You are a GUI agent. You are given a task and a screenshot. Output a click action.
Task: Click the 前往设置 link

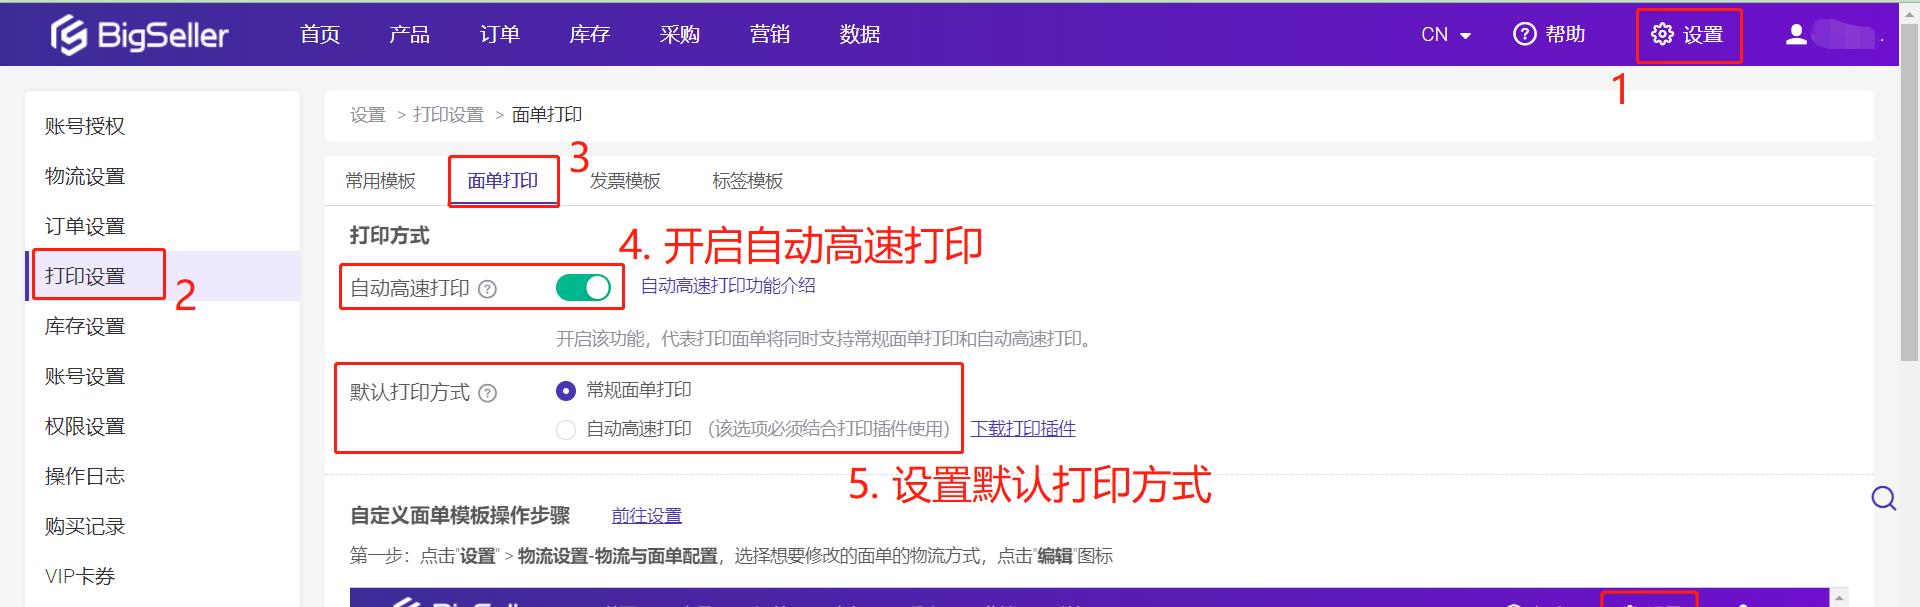pyautogui.click(x=646, y=516)
